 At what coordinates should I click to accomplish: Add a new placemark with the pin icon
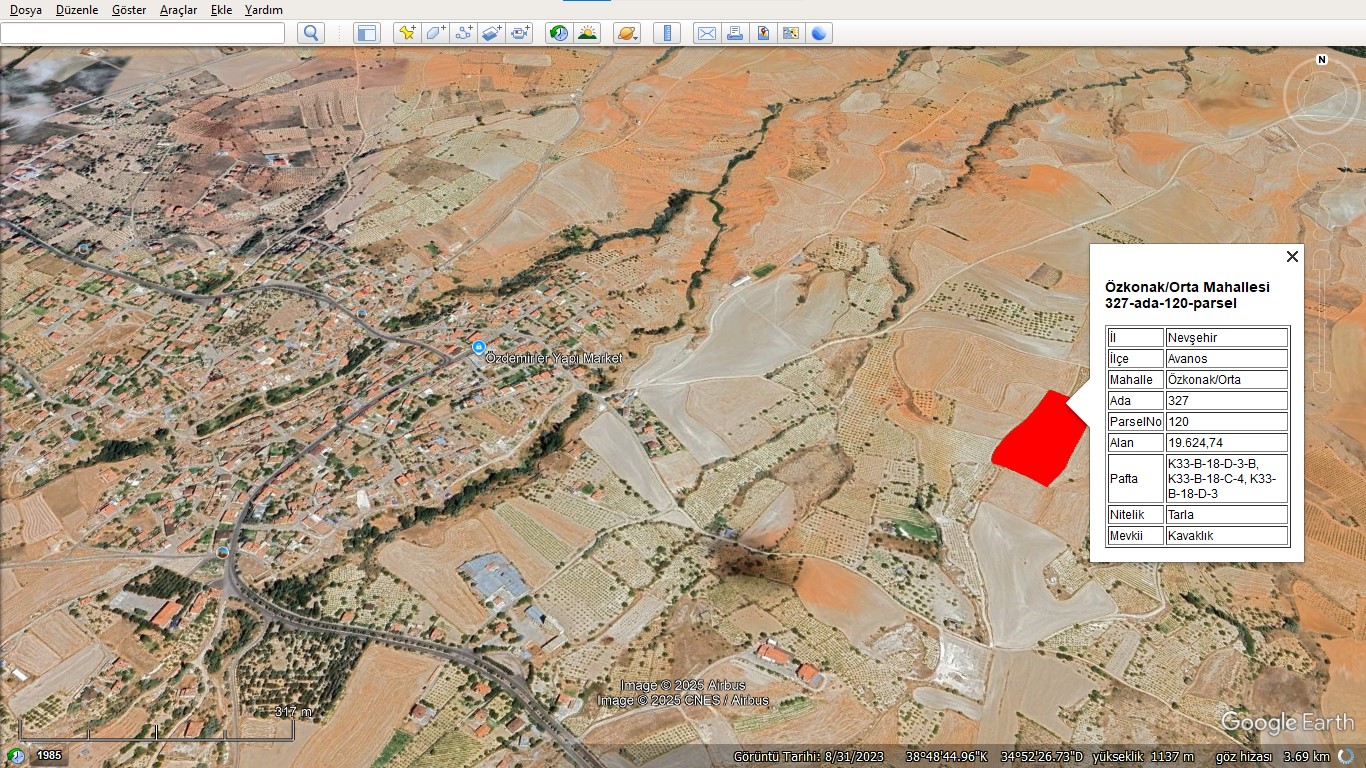(407, 33)
